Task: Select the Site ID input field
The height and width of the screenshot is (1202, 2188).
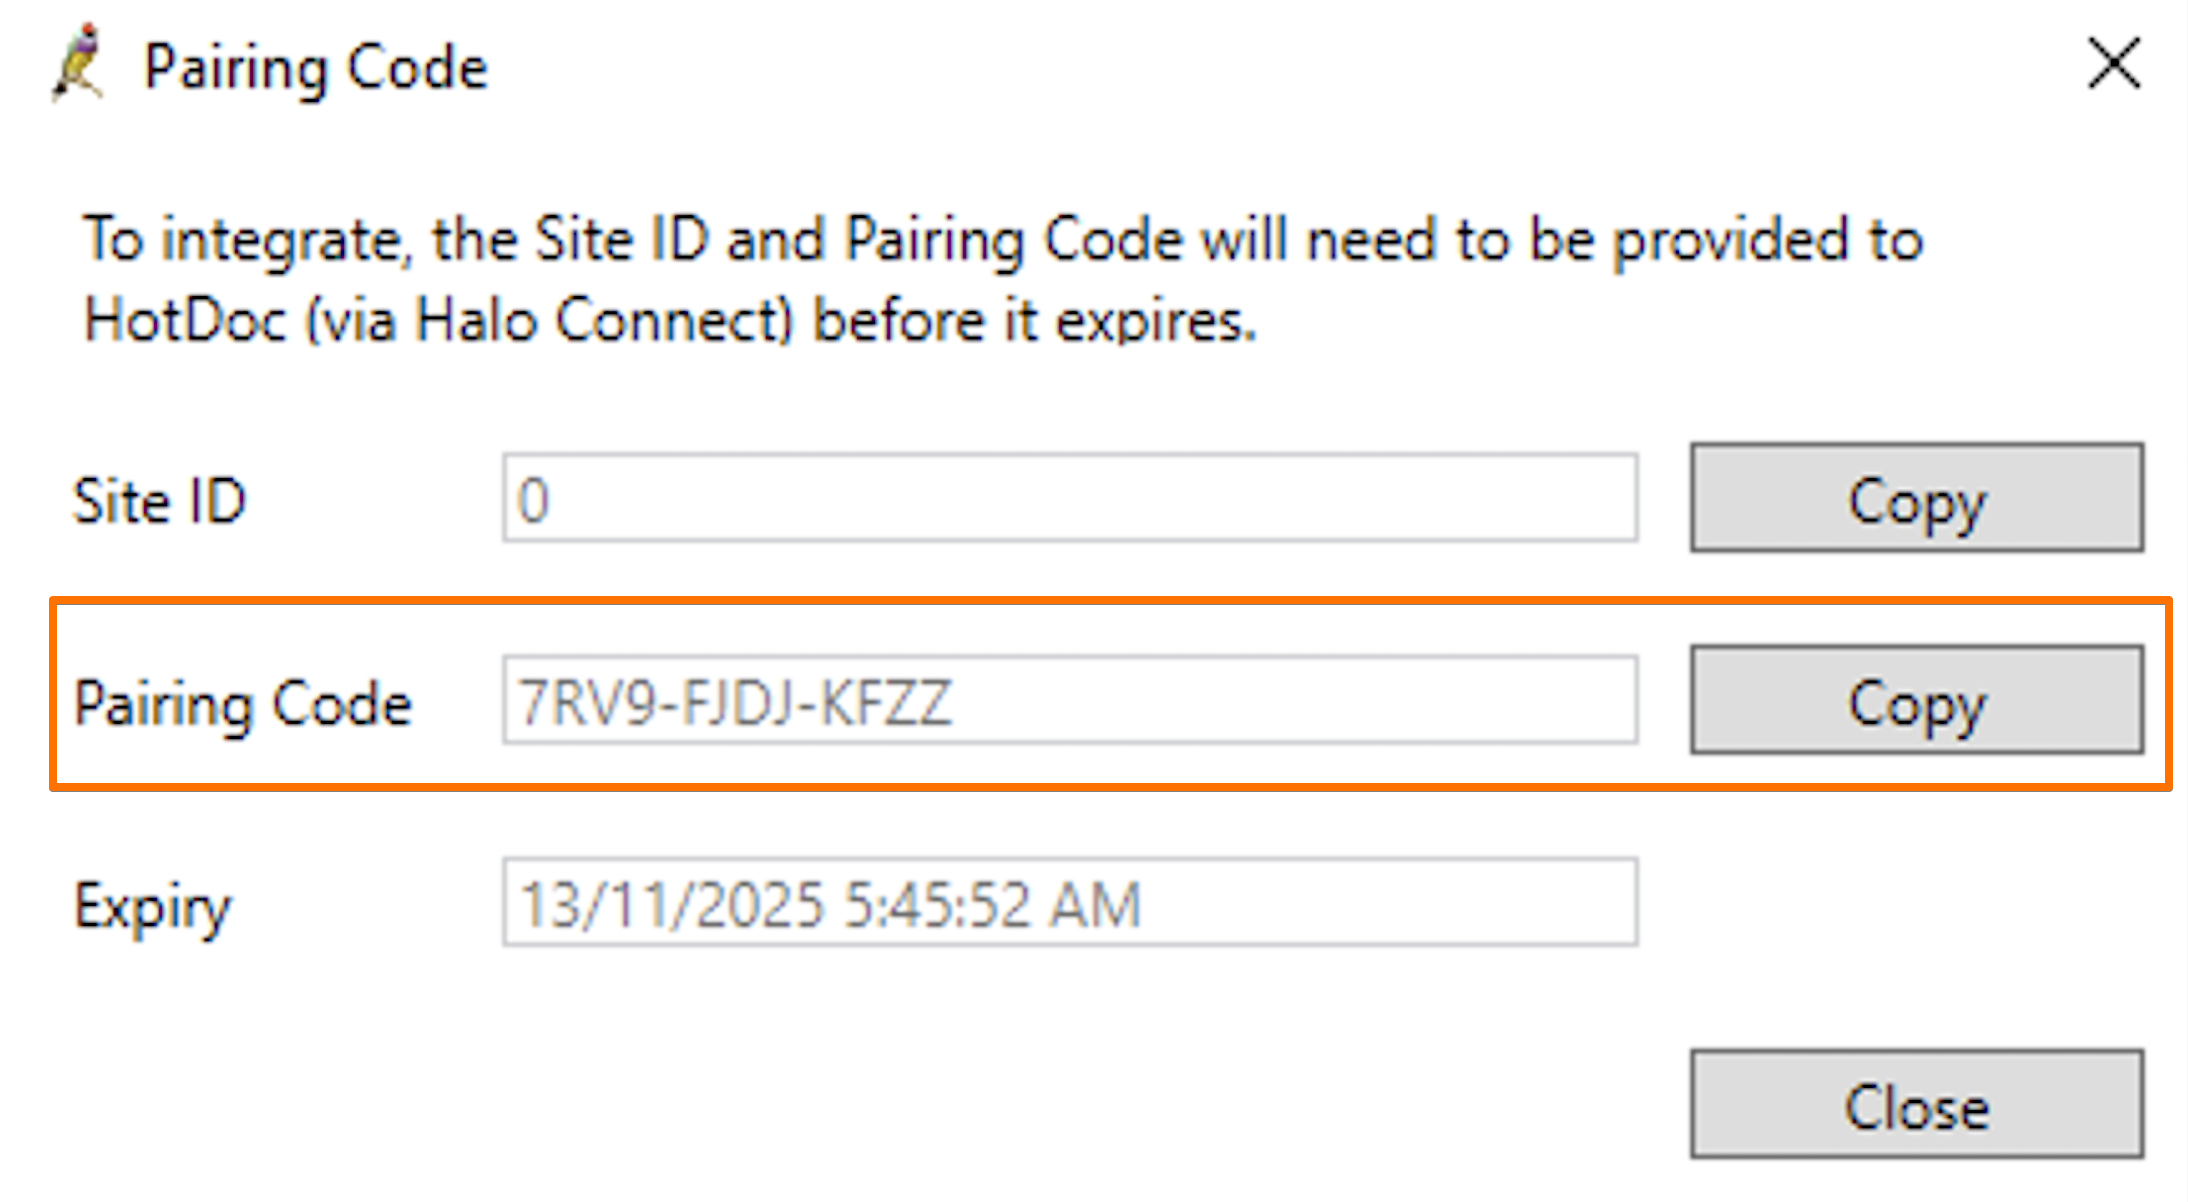Action: (1068, 500)
